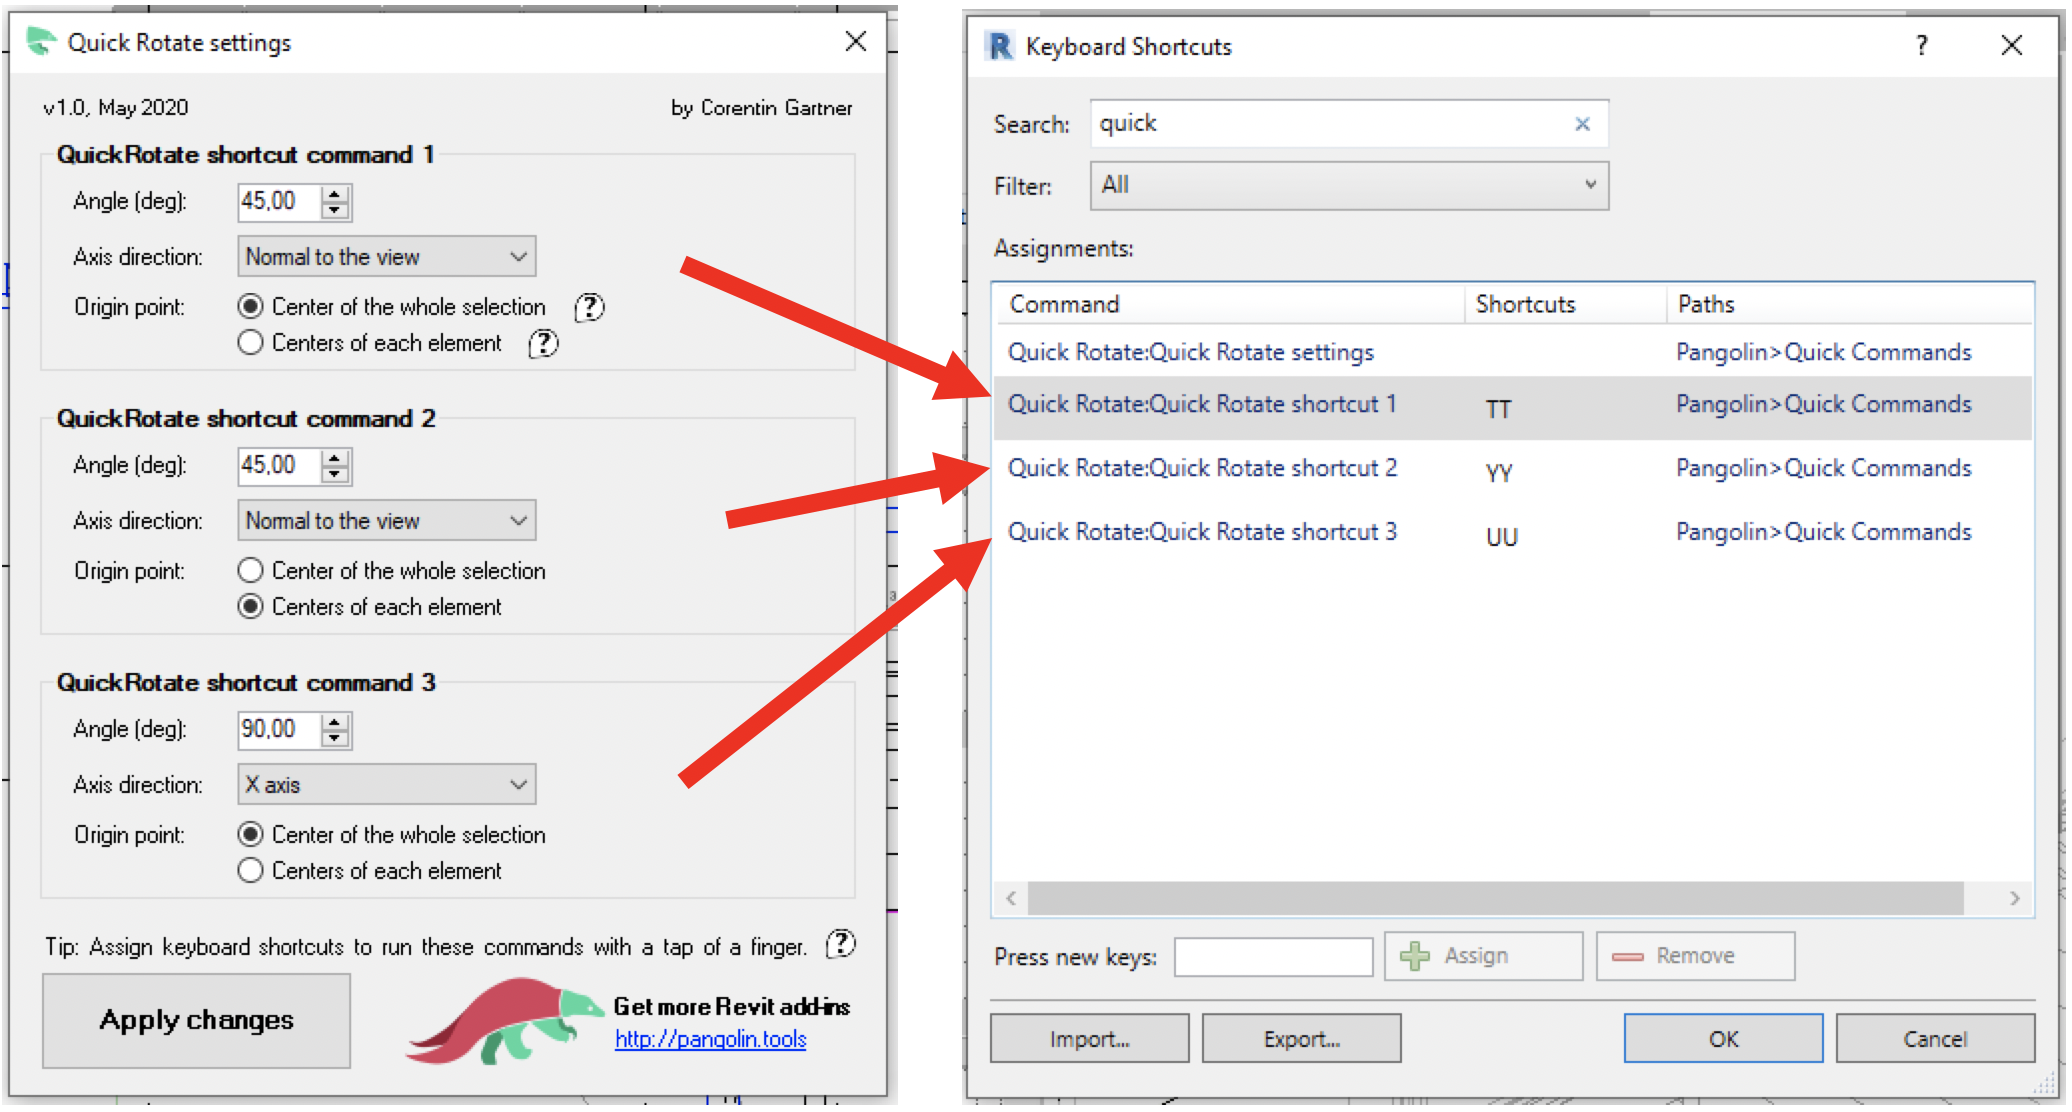Viewport: 2072px width, 1112px height.
Task: Open Axis direction dropdown for command 1
Action: click(386, 257)
